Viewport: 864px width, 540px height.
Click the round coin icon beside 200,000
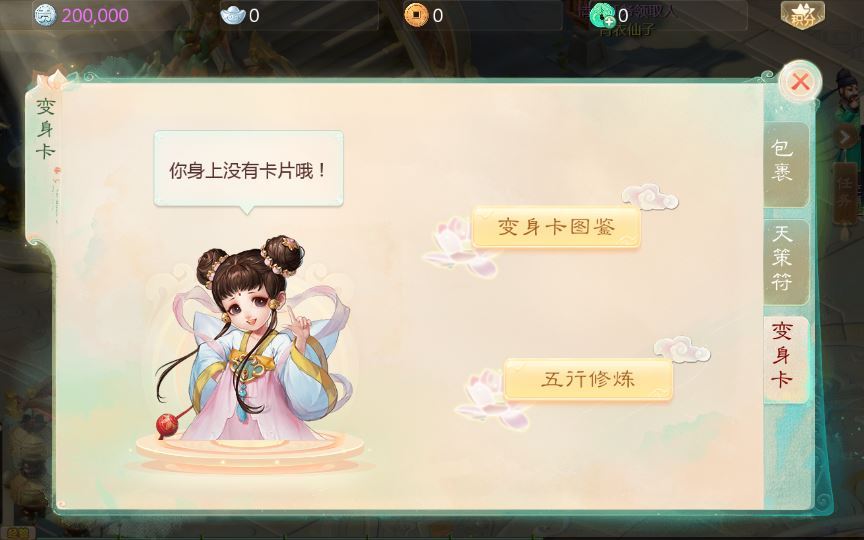(45, 15)
